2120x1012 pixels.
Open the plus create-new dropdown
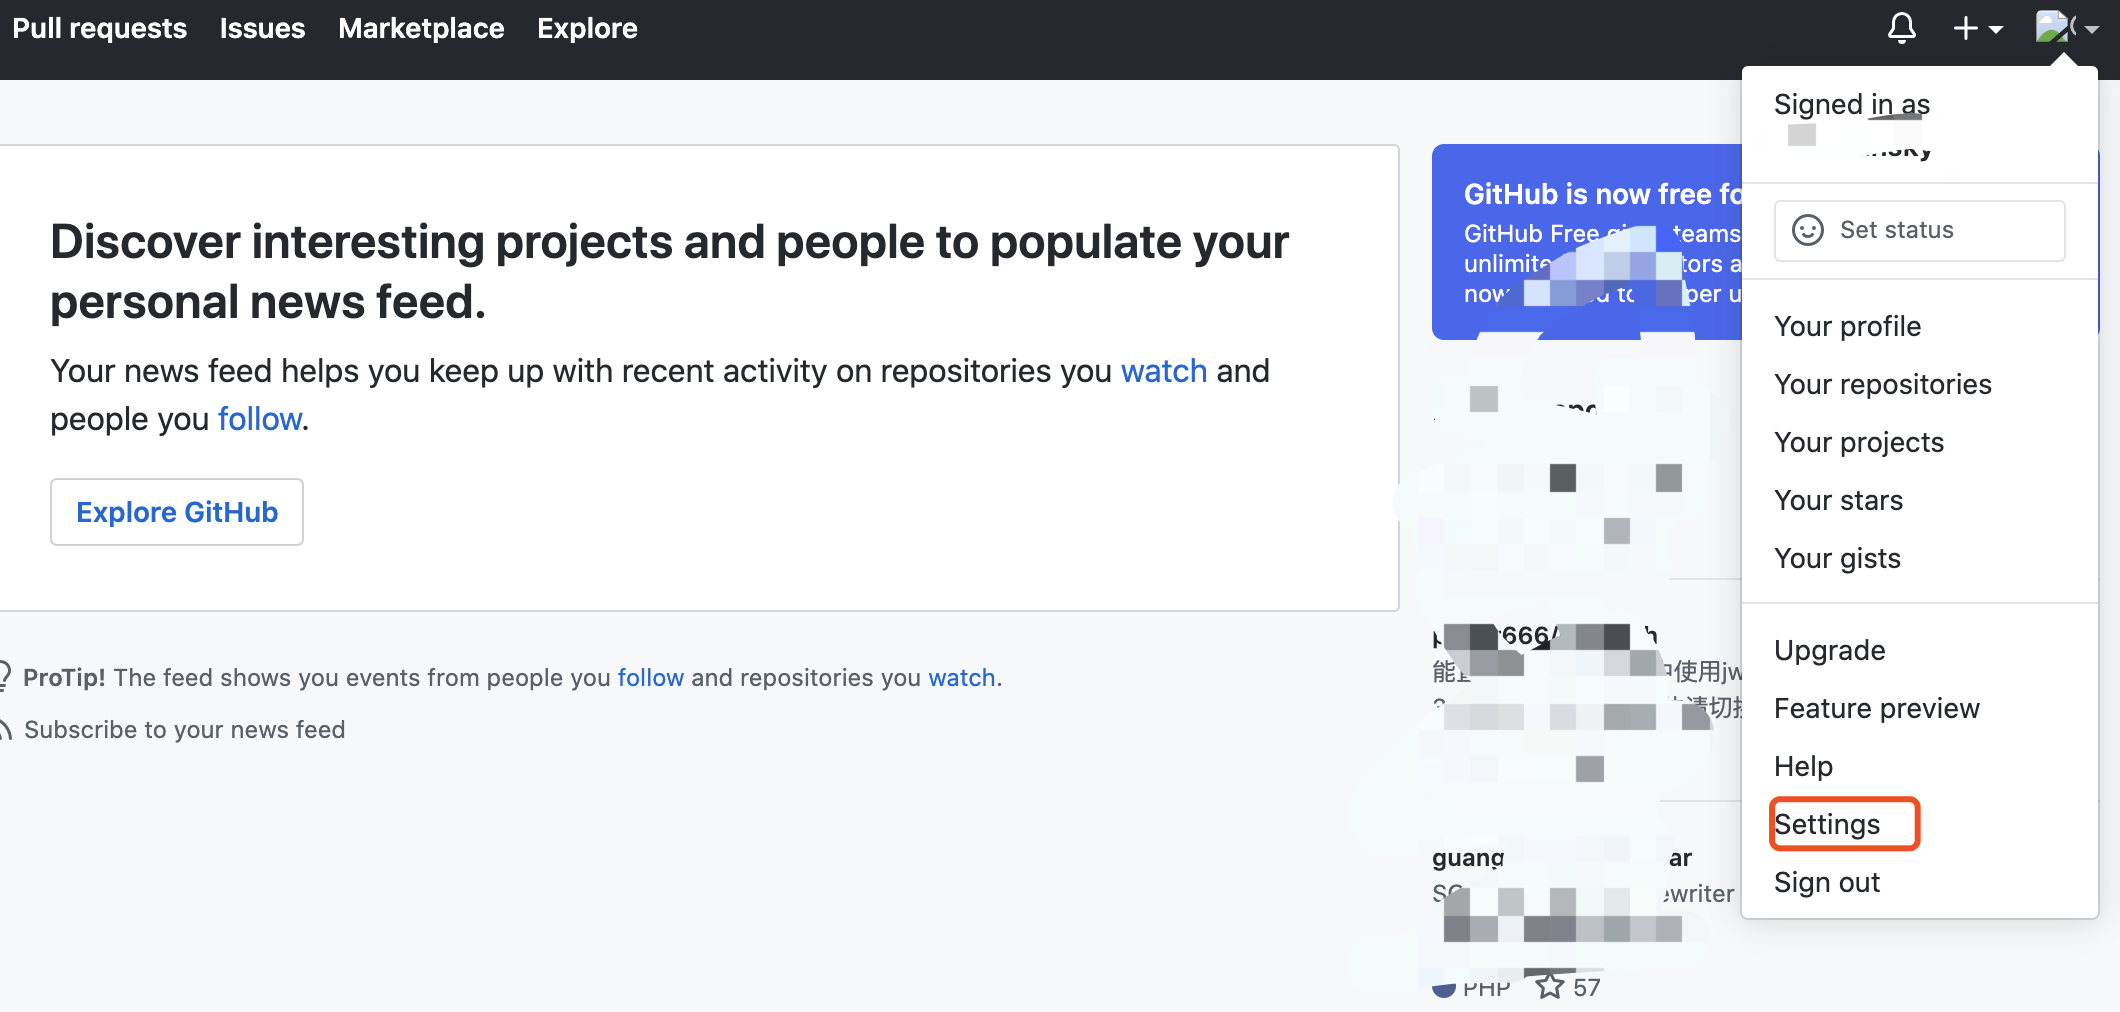(x=1977, y=28)
